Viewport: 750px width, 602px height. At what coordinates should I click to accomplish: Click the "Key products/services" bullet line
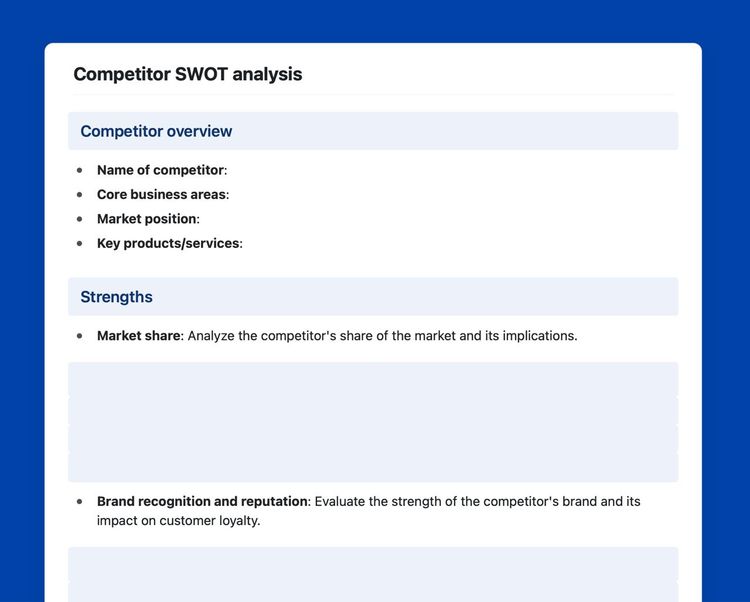[169, 243]
